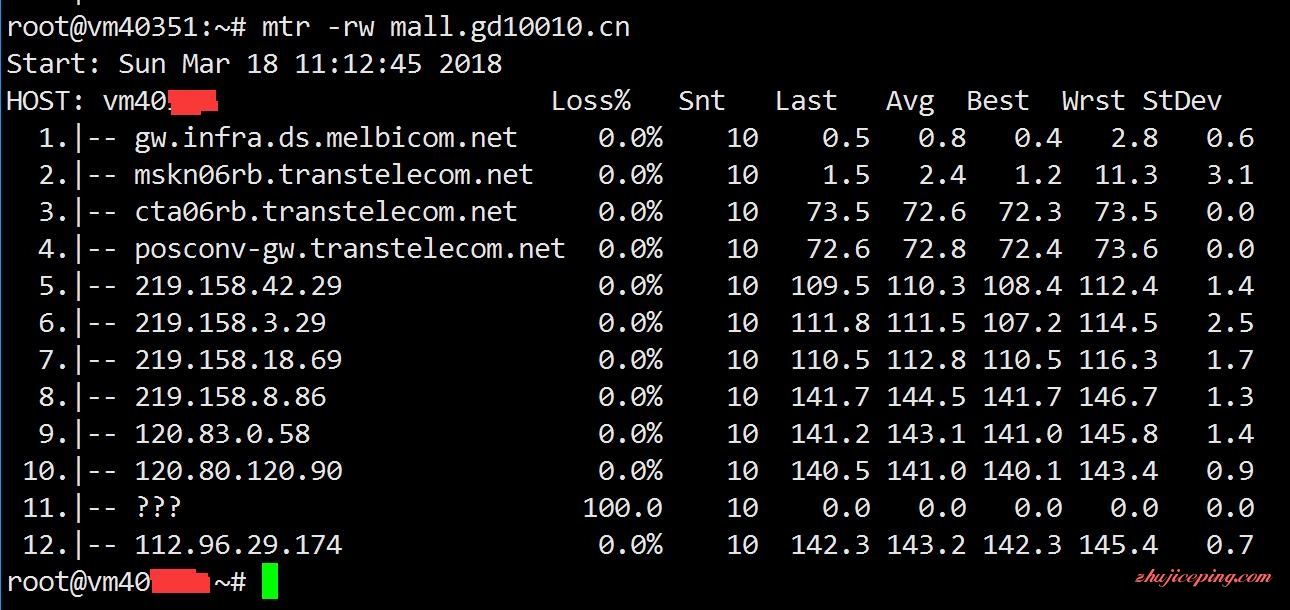Click IP address 120.80.120.90

click(x=238, y=471)
